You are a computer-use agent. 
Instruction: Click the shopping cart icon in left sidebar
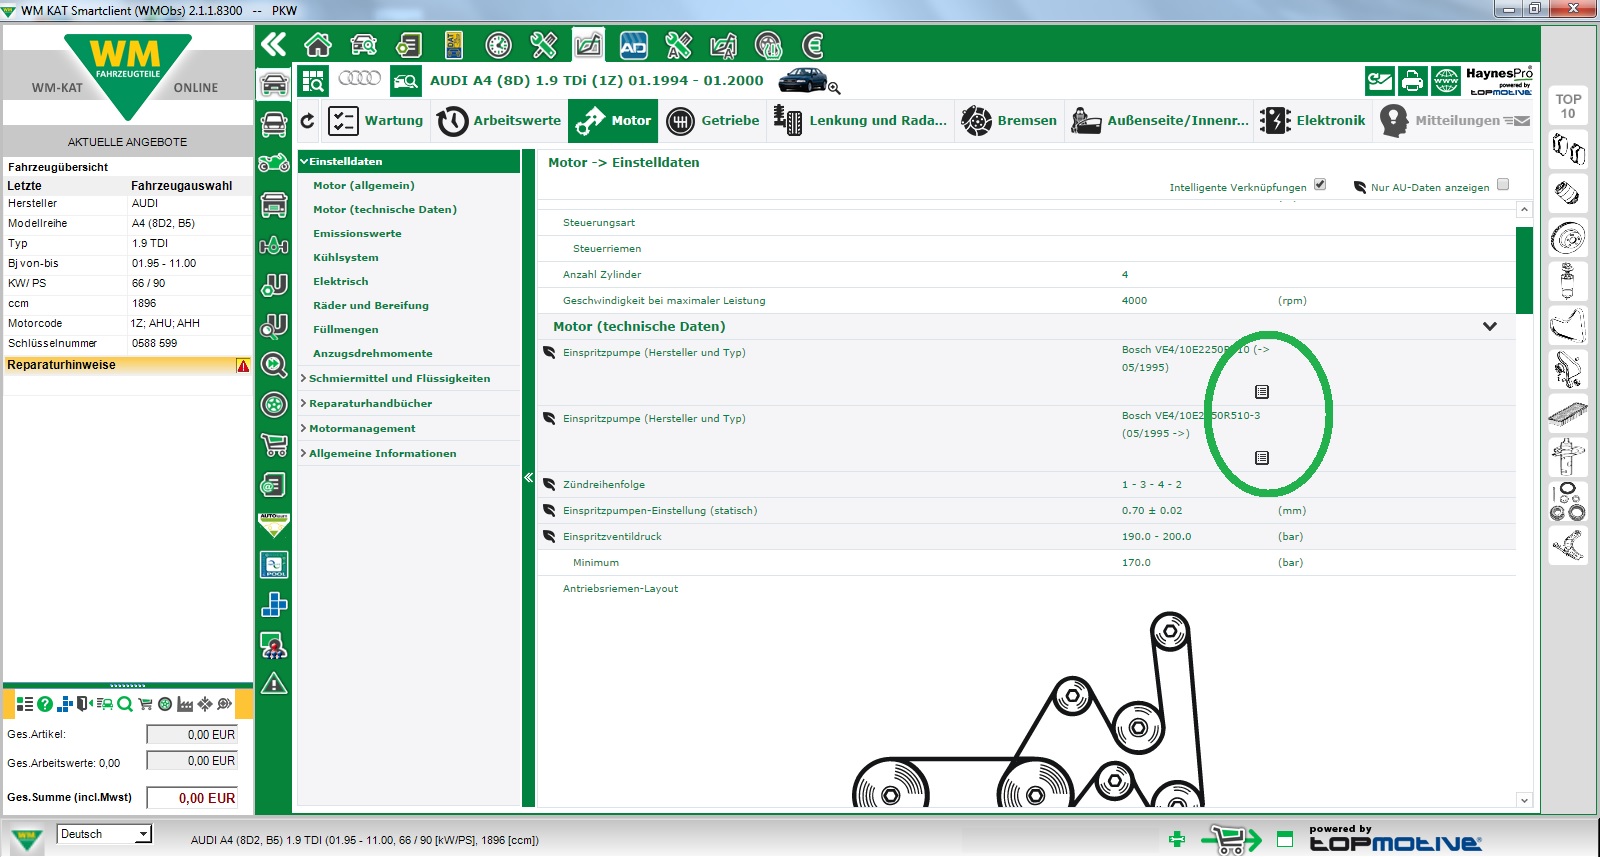pyautogui.click(x=274, y=445)
